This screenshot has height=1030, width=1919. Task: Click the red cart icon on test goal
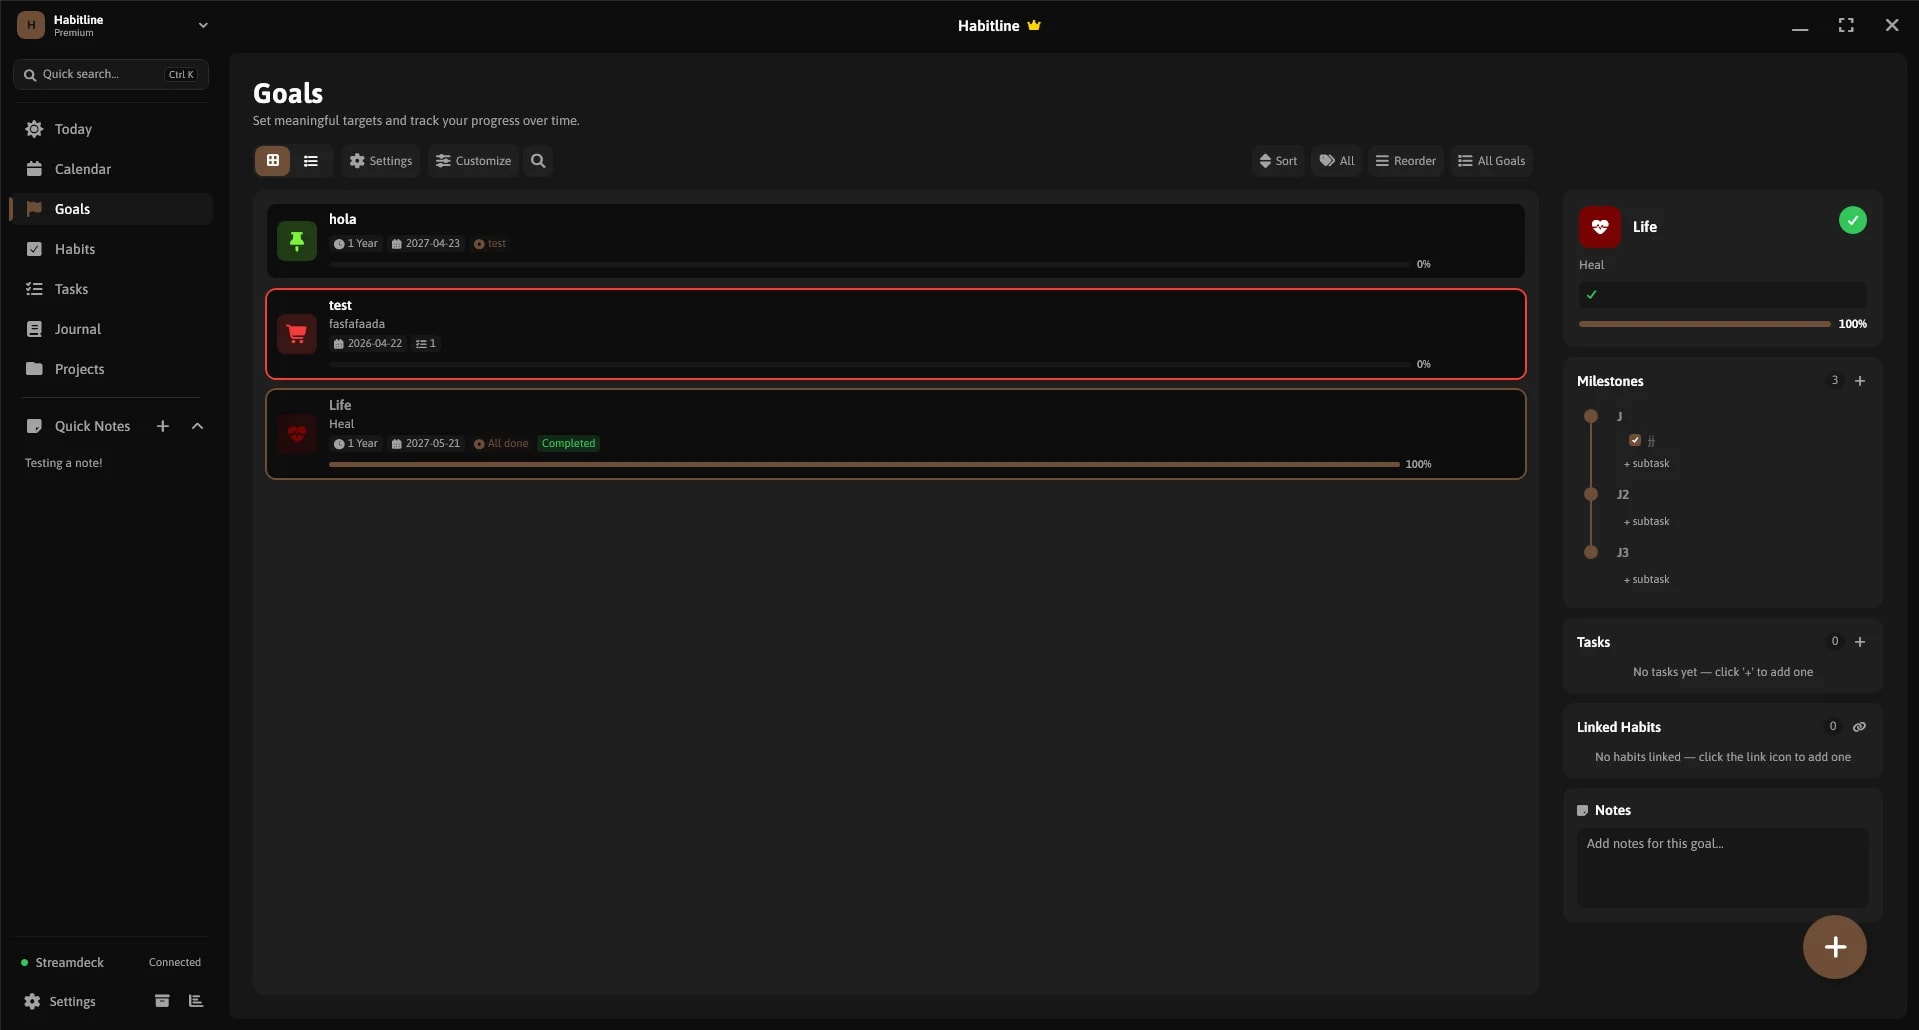(297, 334)
